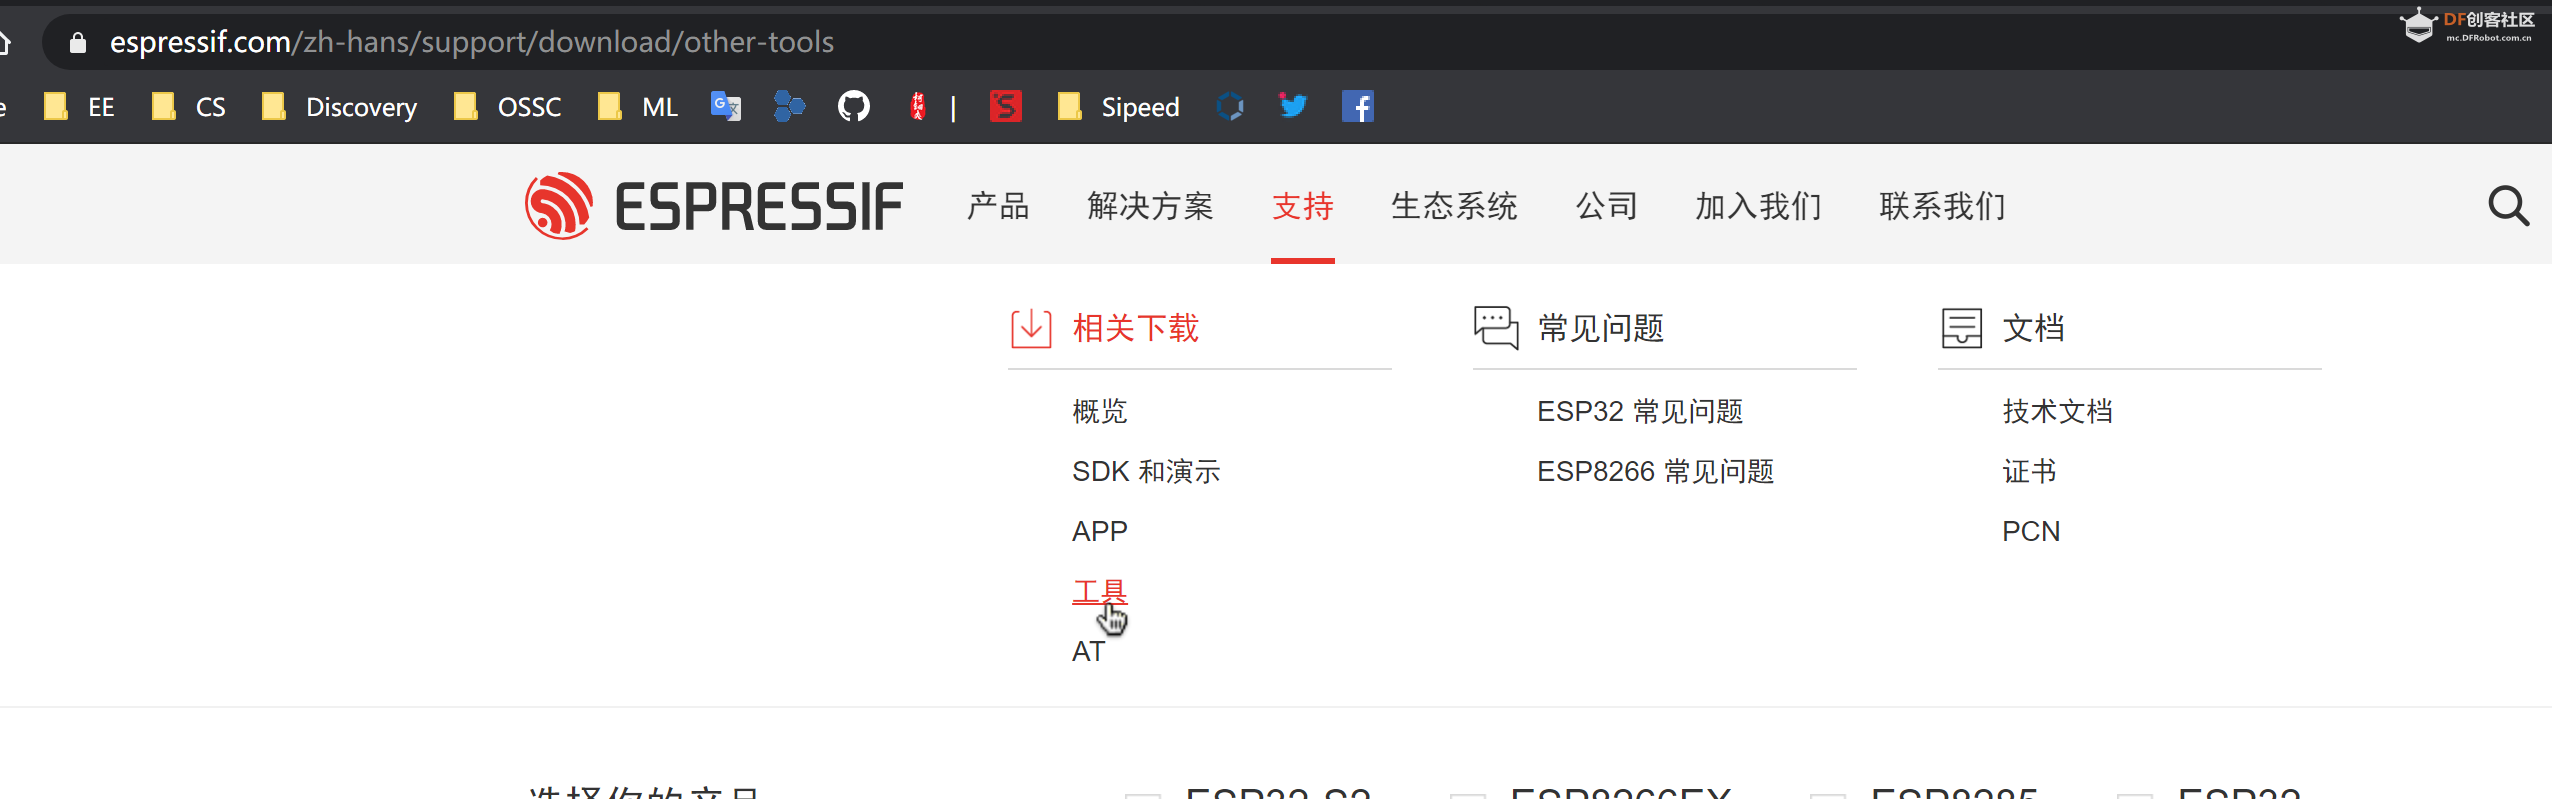Open the 生态系统 navigation menu

tap(1454, 206)
